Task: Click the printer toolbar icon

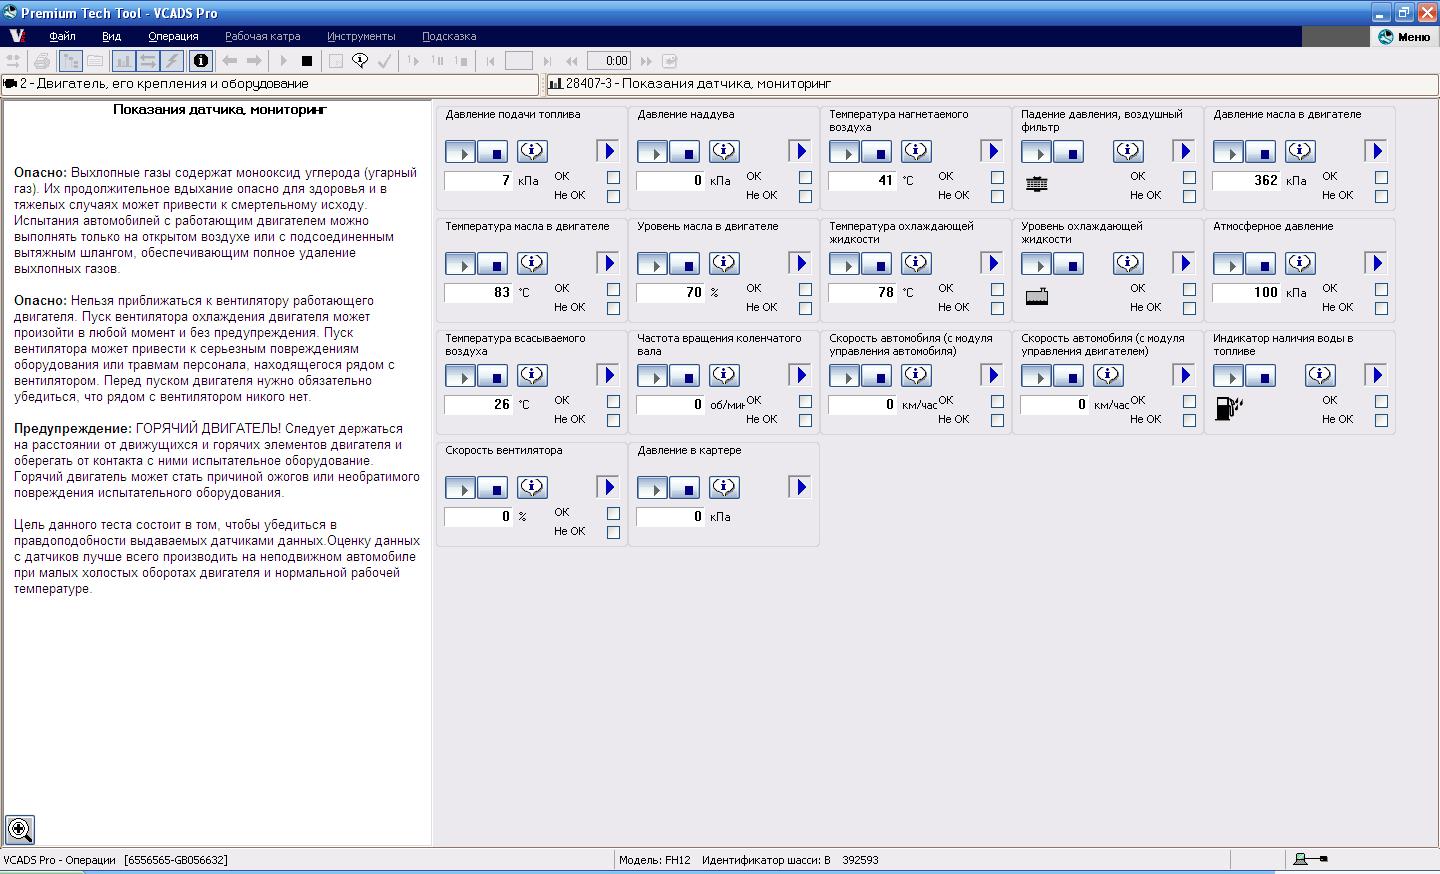Action: [x=41, y=61]
